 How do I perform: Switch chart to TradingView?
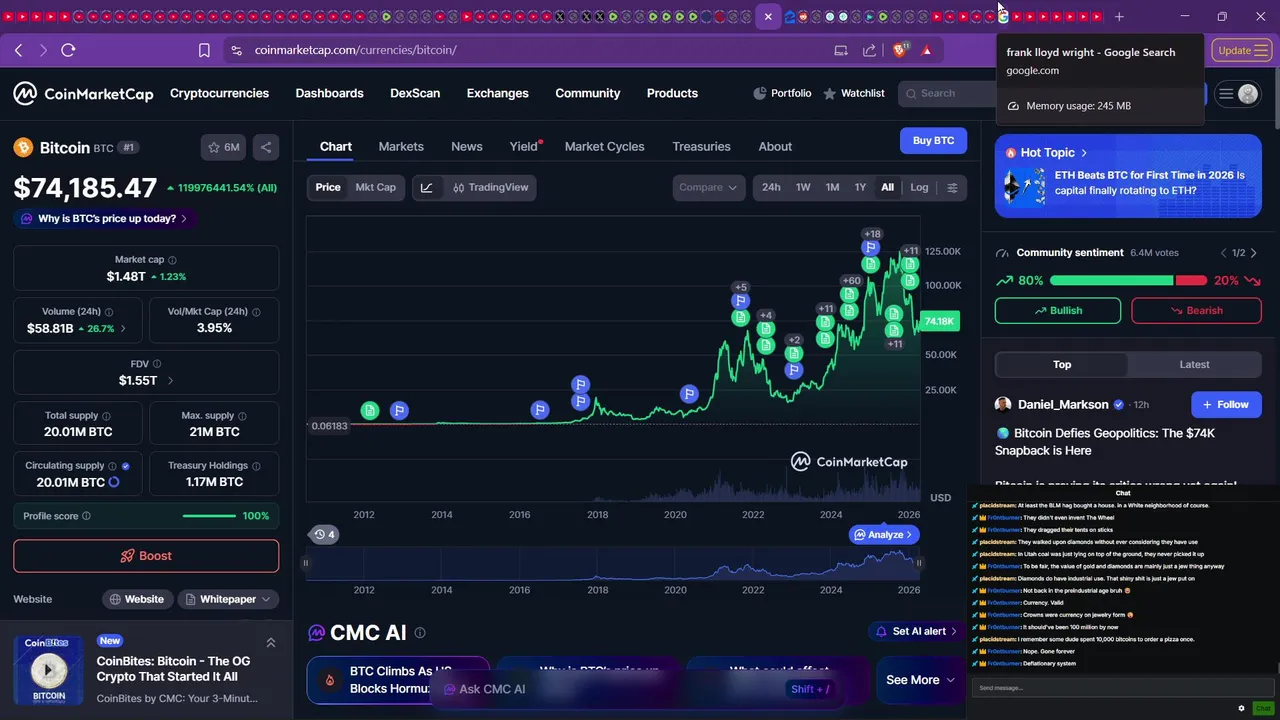pos(490,188)
